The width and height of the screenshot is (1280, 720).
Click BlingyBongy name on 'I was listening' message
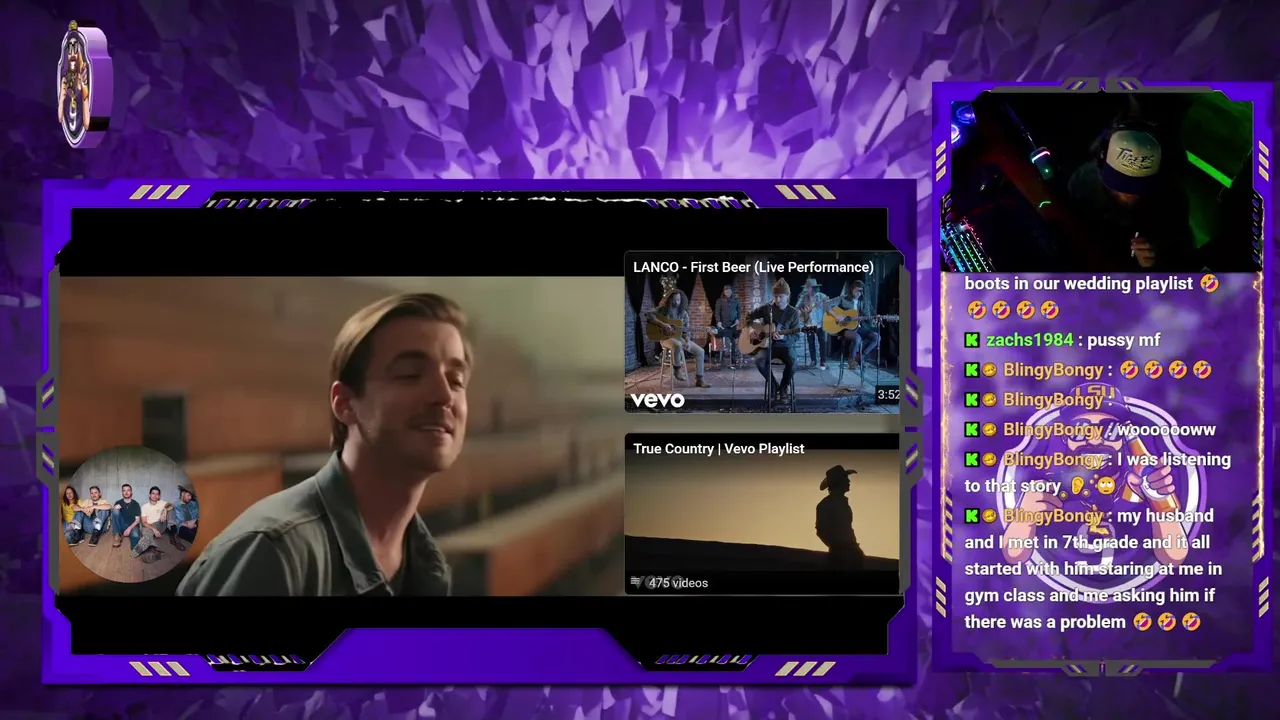[x=1053, y=460]
